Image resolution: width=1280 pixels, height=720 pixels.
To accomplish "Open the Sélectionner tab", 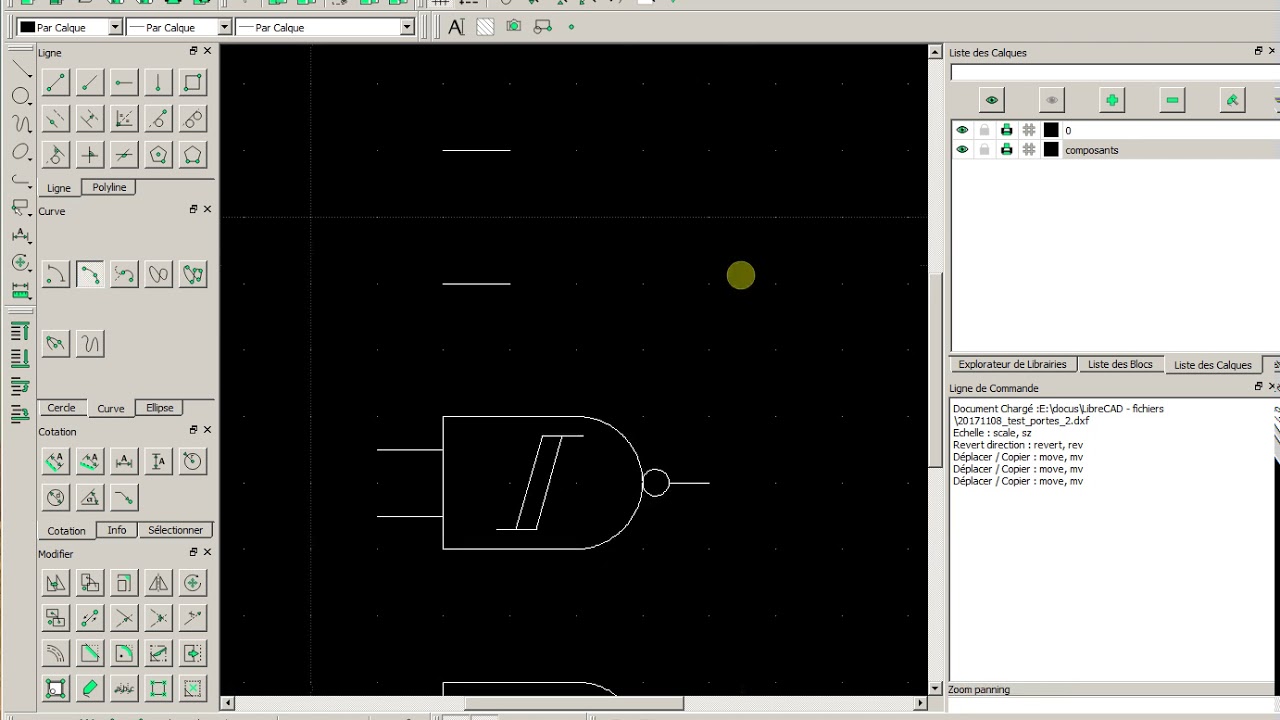I will 175,530.
